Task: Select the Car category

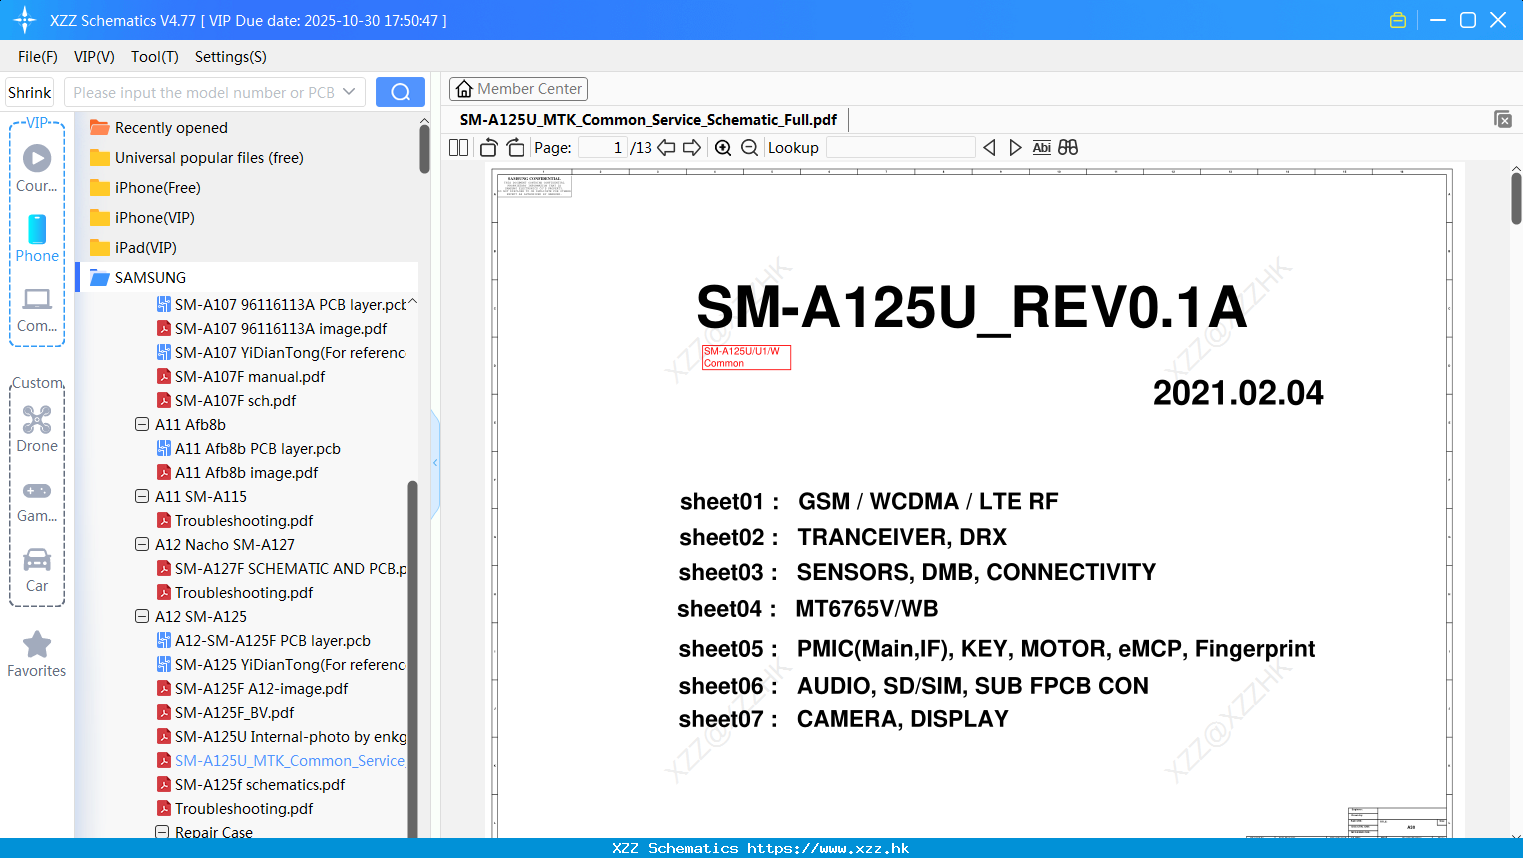Action: point(37,570)
